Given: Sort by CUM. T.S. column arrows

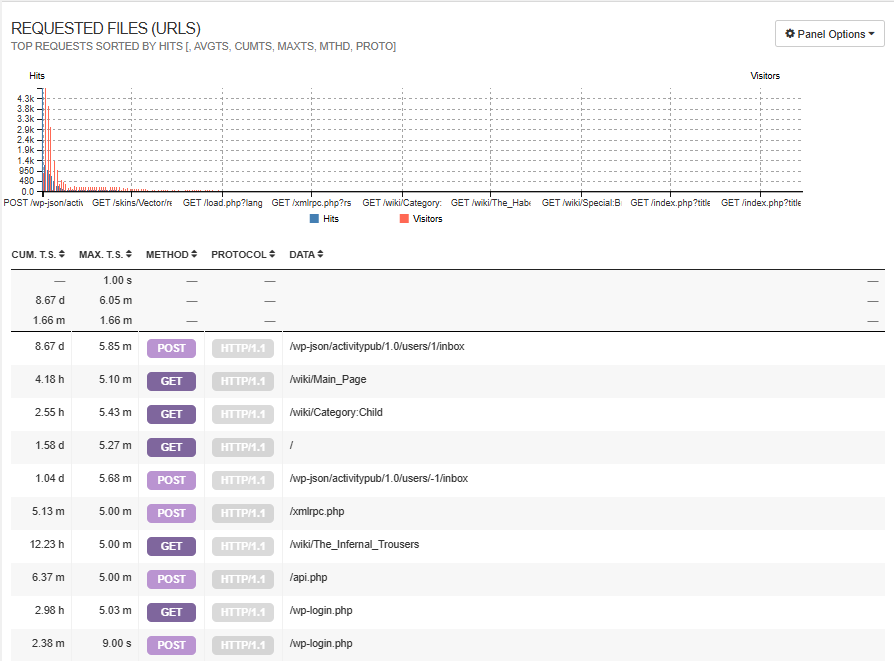Looking at the screenshot, I should click(x=62, y=255).
